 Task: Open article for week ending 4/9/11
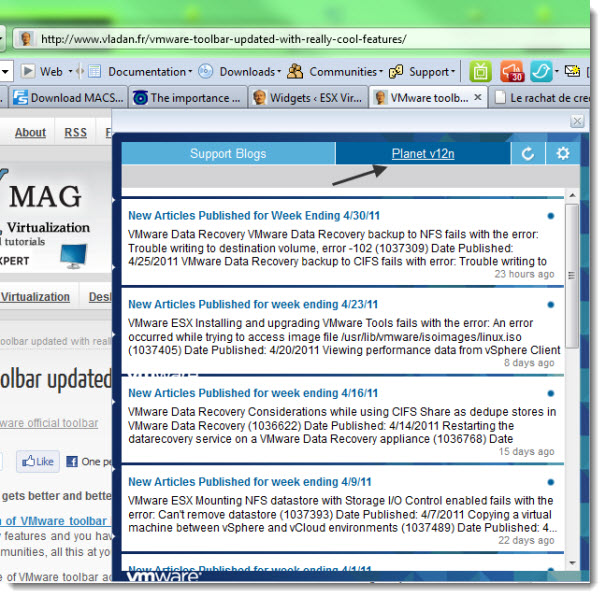(x=250, y=481)
